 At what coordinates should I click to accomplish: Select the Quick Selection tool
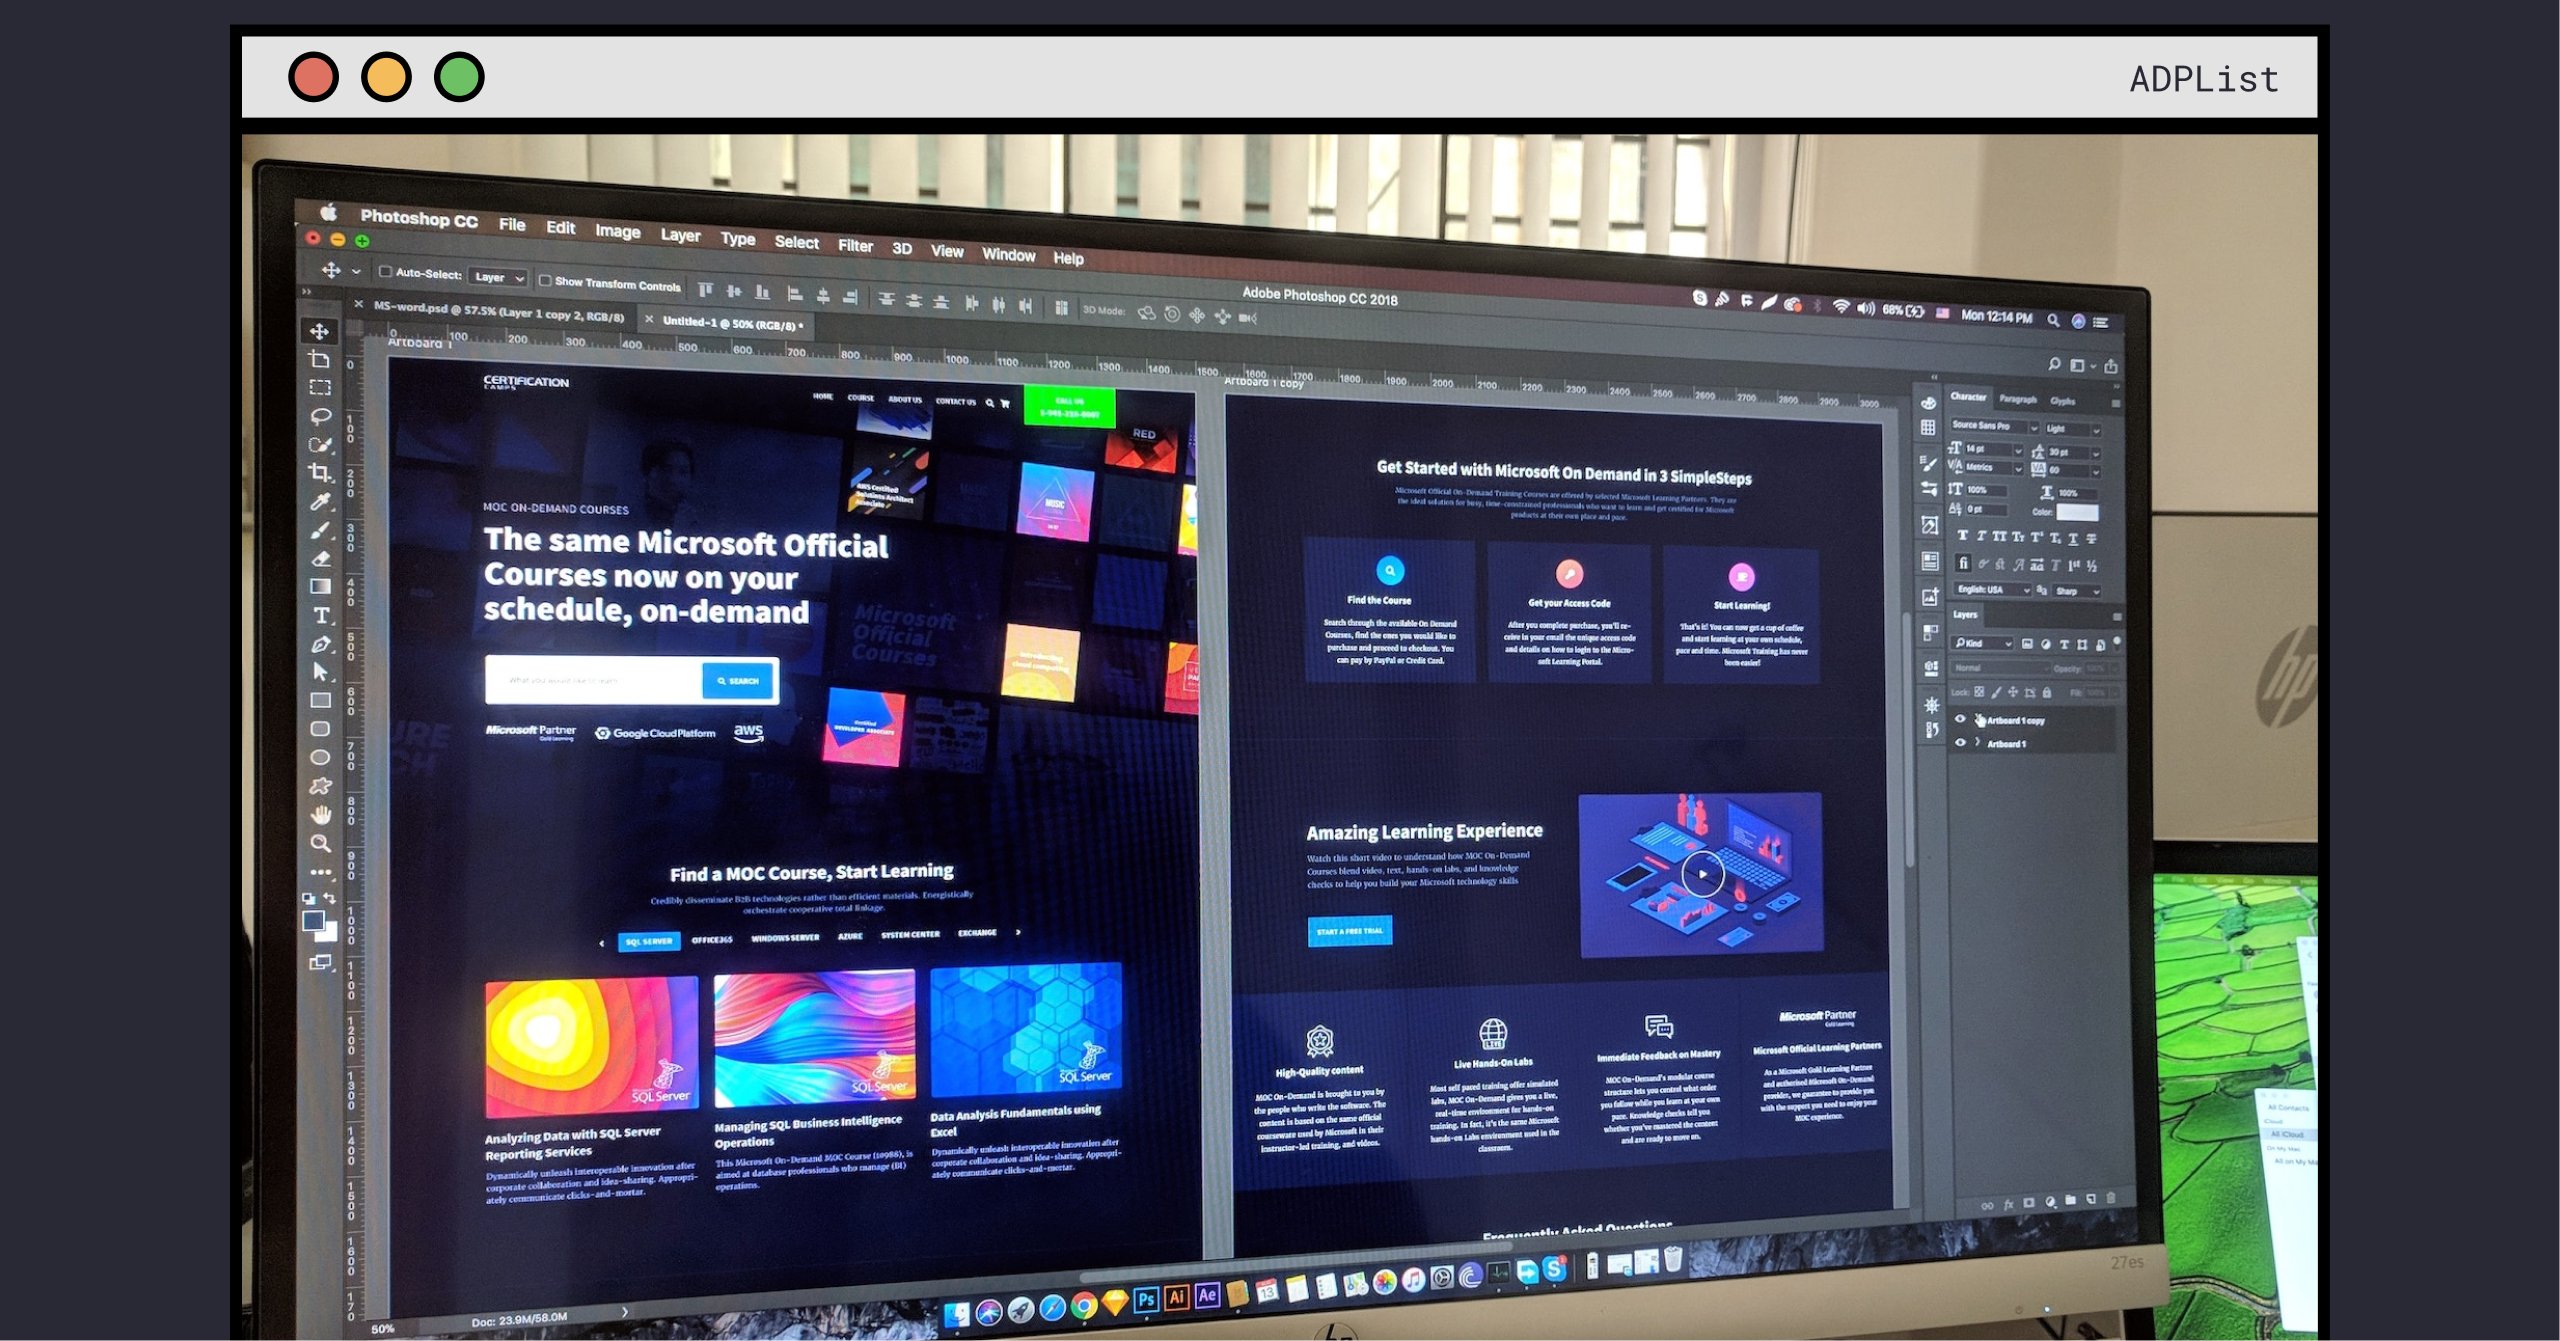pyautogui.click(x=320, y=443)
